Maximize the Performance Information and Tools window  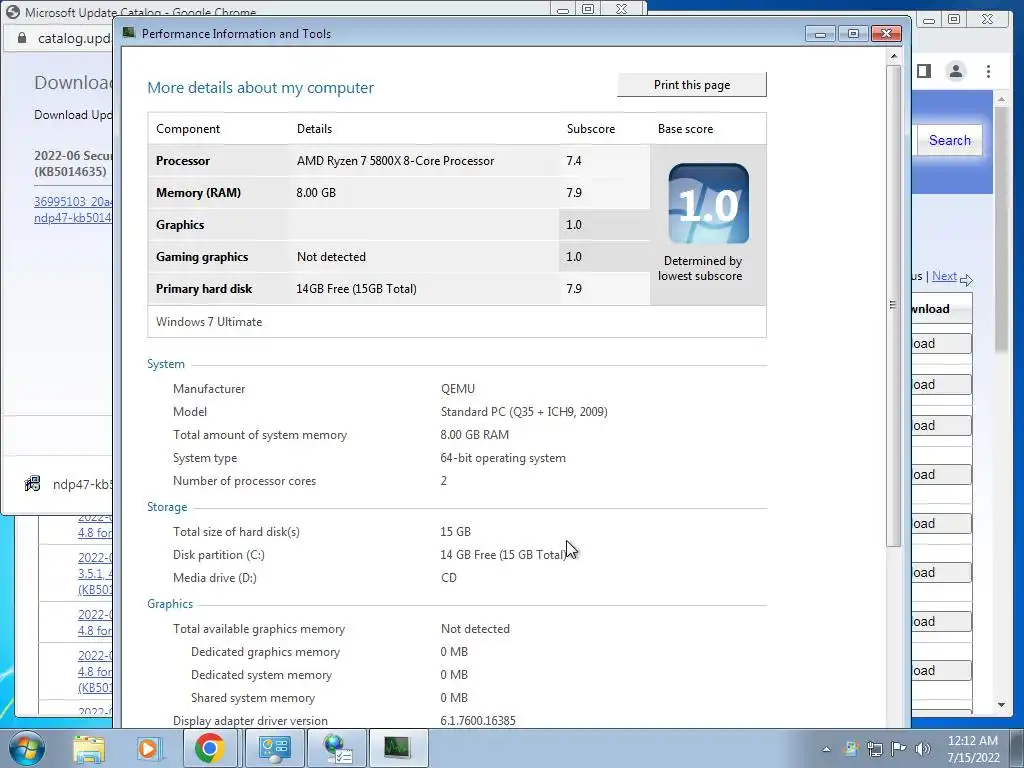click(x=853, y=33)
